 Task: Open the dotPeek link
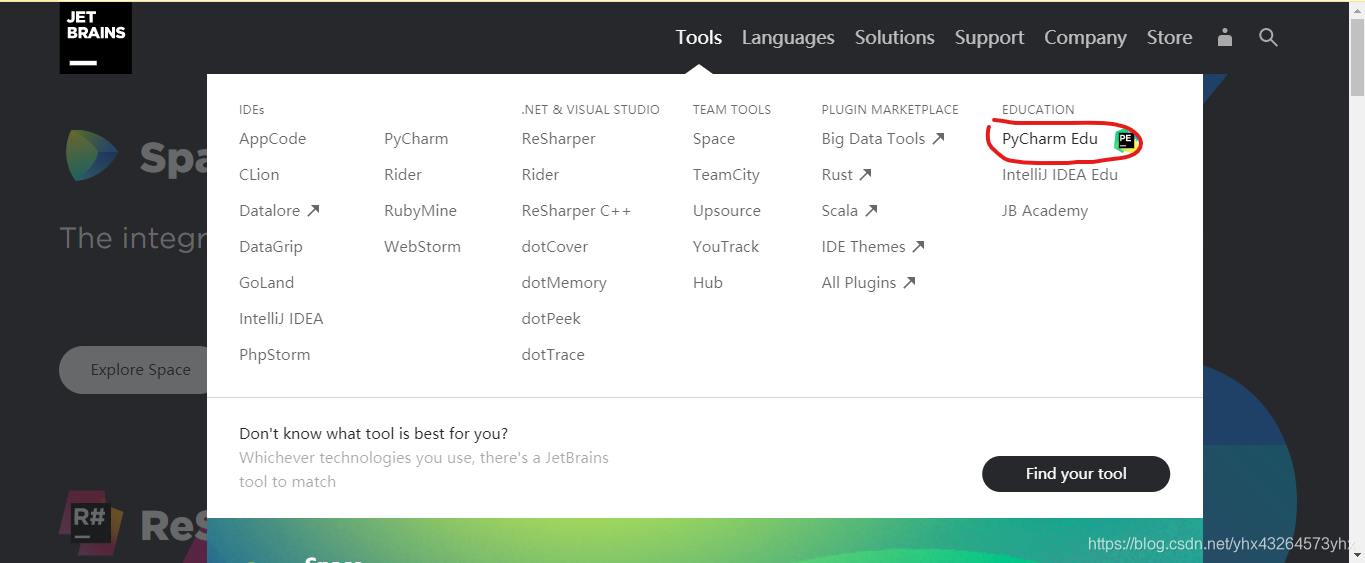coord(551,319)
